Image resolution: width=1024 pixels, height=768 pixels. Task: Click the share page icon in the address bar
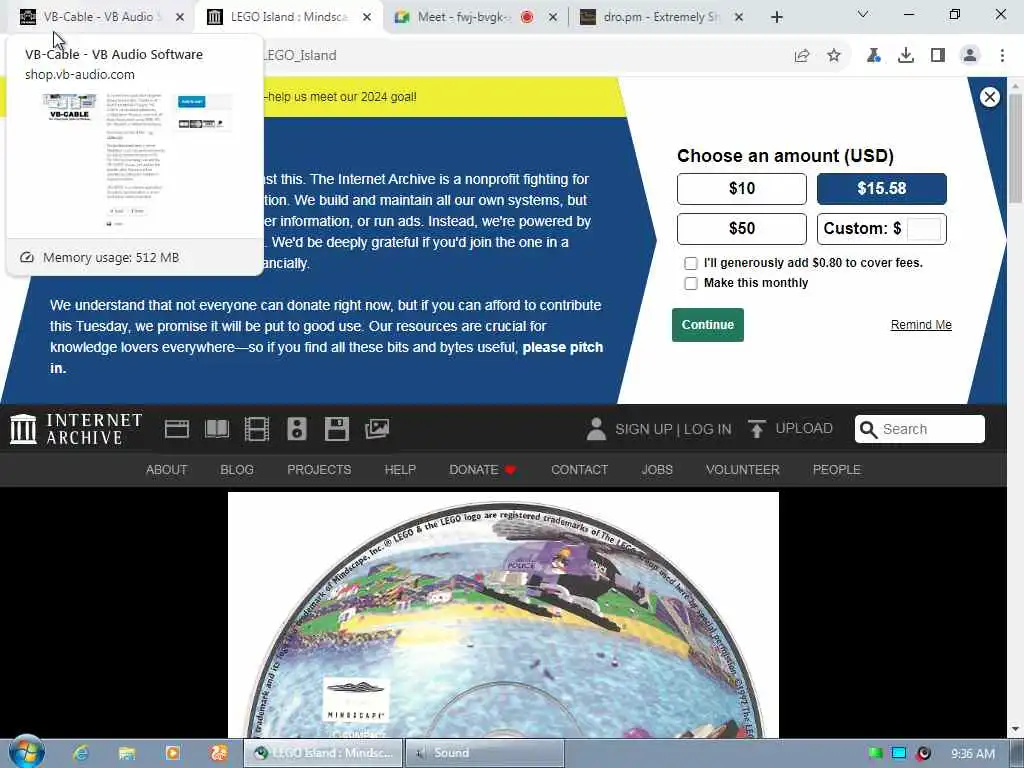[802, 56]
